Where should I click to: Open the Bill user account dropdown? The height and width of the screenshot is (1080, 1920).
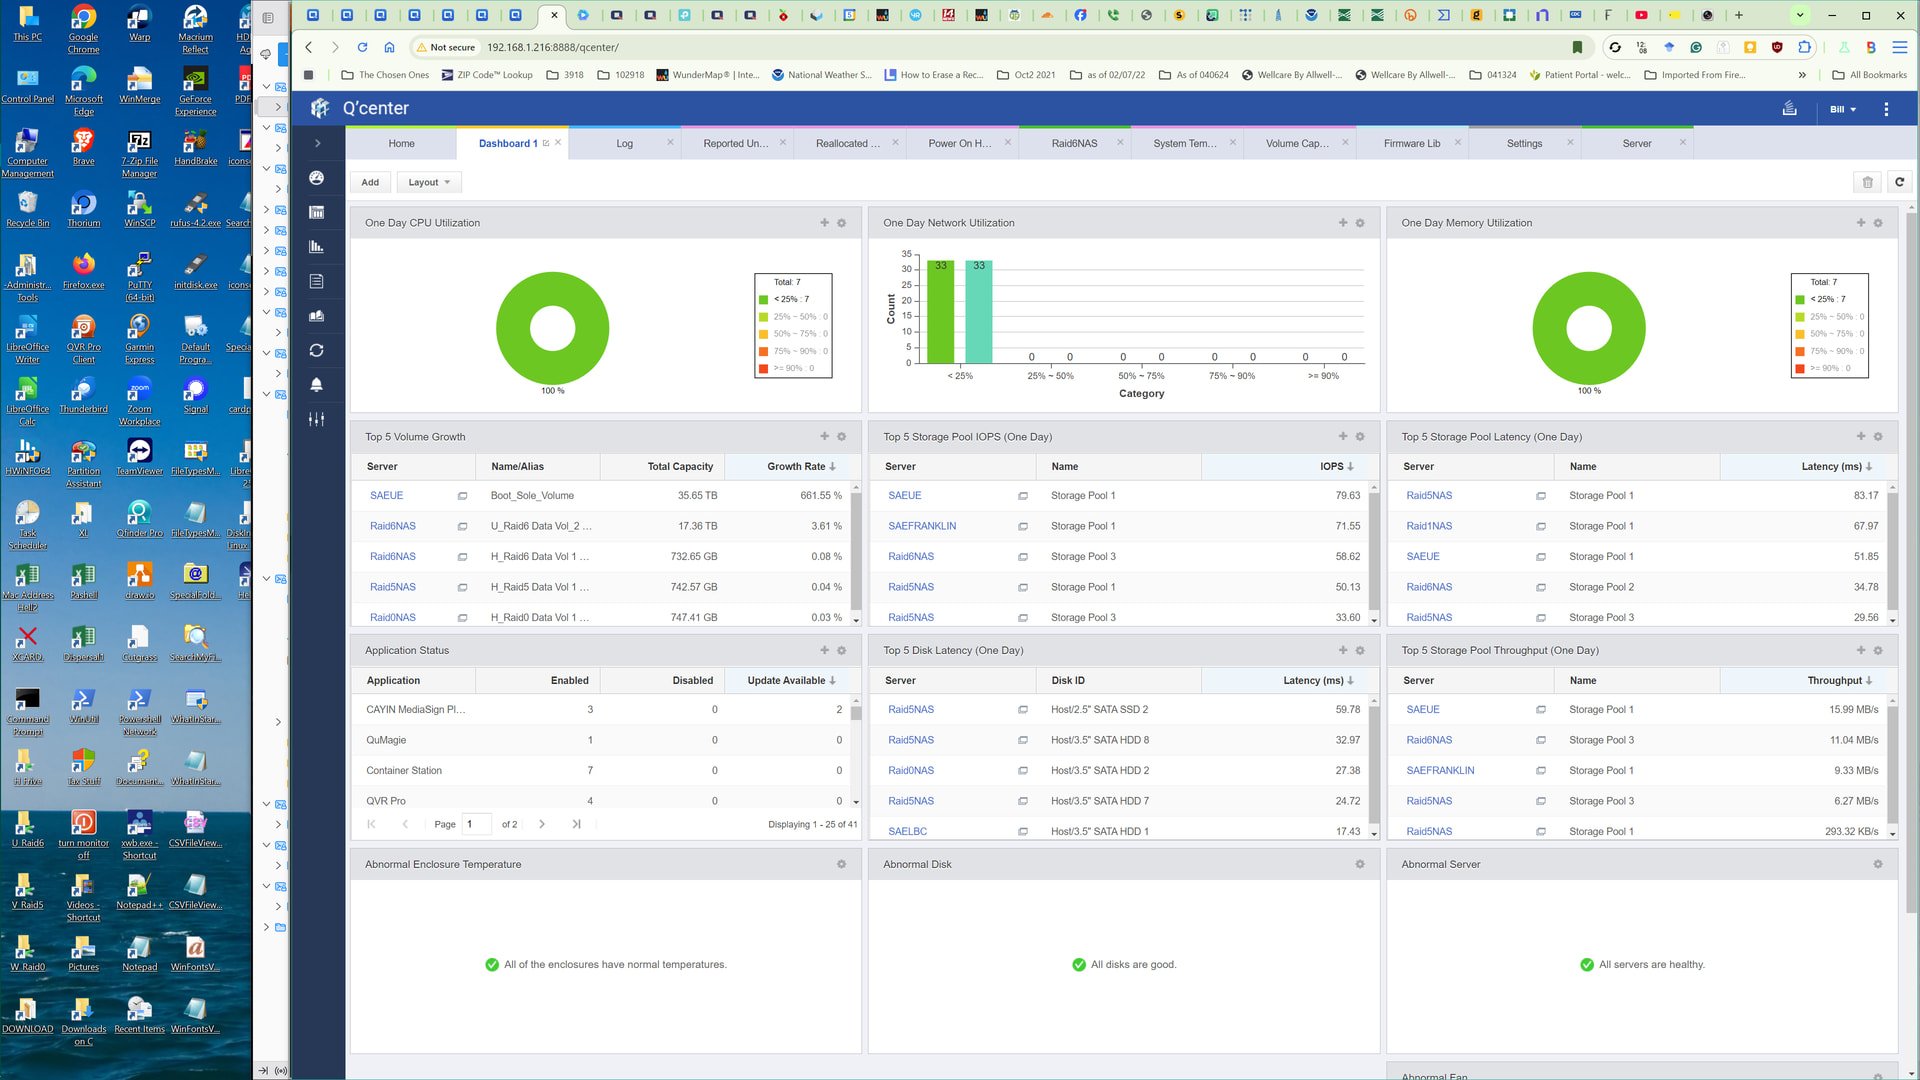(x=1842, y=109)
